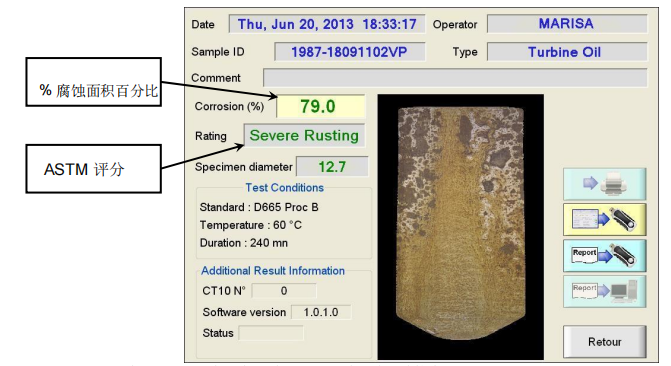The width and height of the screenshot is (671, 366).
Task: Export Report to USB drive
Action: coord(604,256)
